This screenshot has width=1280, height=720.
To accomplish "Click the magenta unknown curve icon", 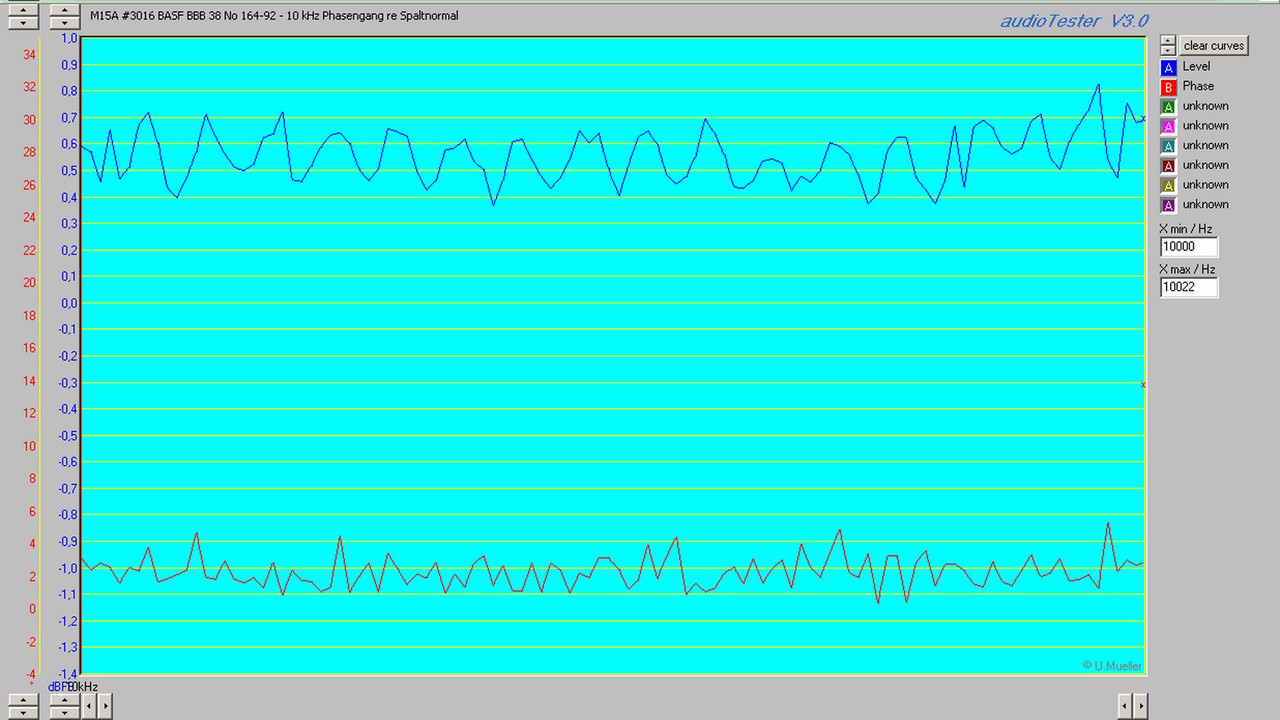I will point(1168,125).
